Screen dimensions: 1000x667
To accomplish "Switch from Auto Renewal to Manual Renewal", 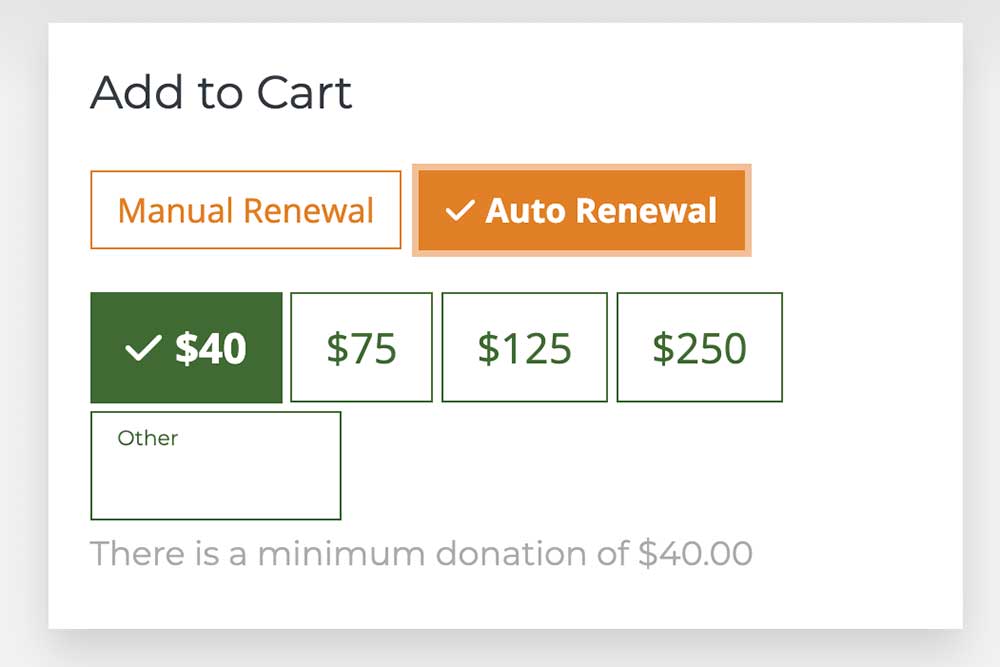I will pyautogui.click(x=246, y=210).
